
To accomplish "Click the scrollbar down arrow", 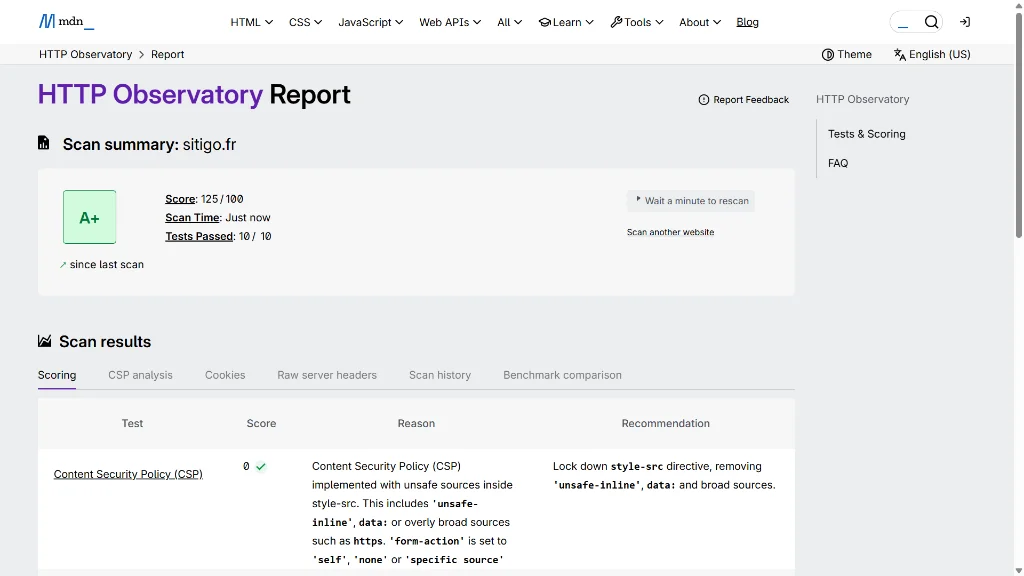I will [1019, 571].
